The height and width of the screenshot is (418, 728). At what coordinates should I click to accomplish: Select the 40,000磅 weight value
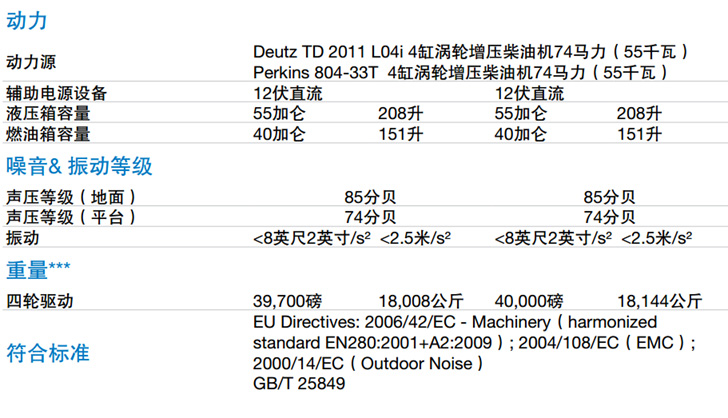pyautogui.click(x=530, y=300)
